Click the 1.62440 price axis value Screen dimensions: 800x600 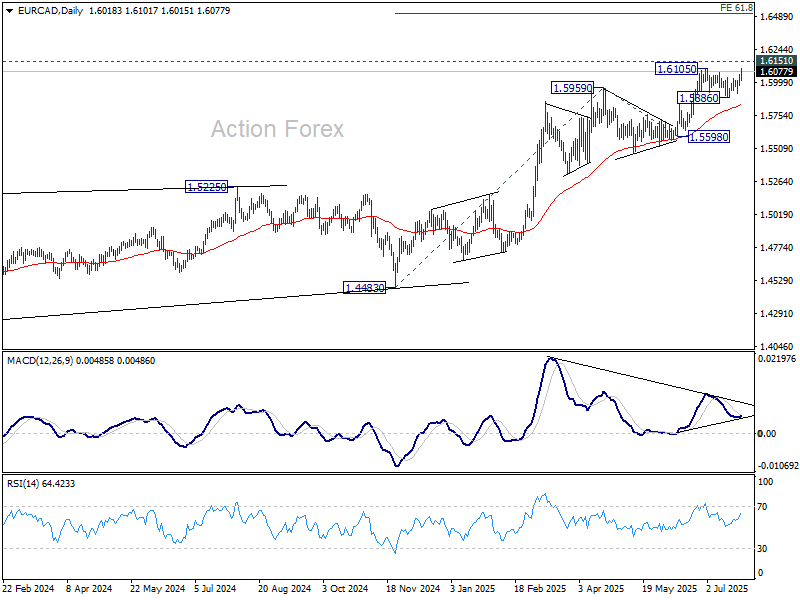[x=777, y=49]
